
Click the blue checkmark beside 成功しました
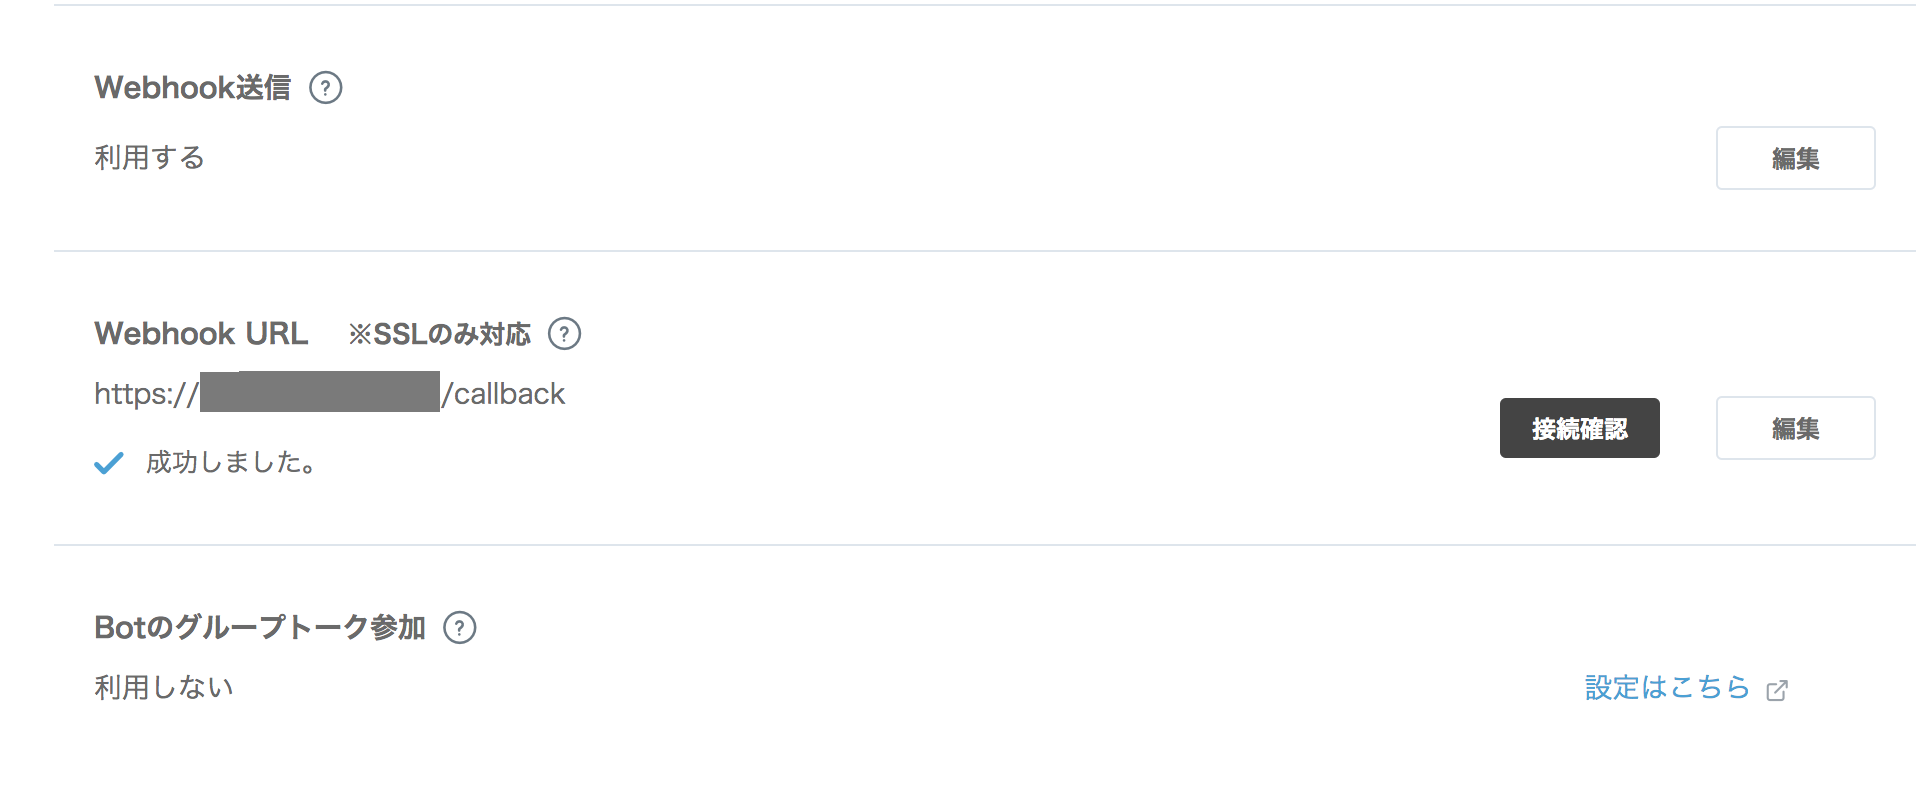pos(108,463)
